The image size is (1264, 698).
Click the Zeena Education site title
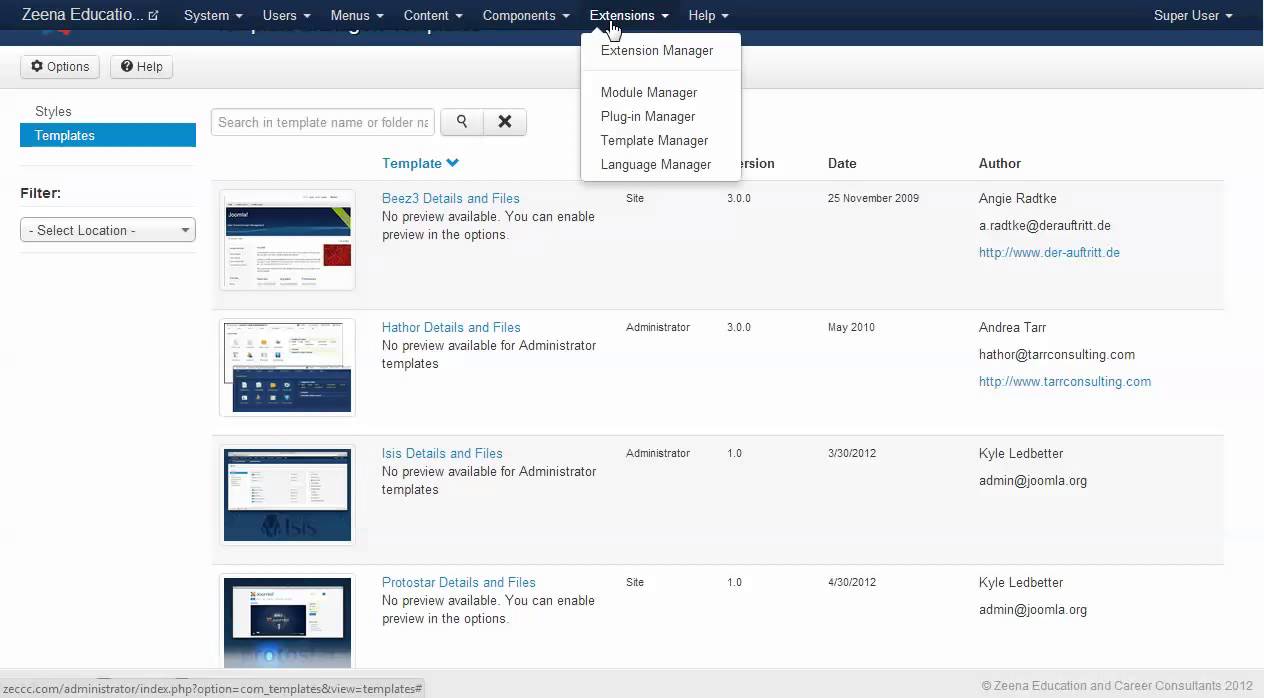click(82, 15)
